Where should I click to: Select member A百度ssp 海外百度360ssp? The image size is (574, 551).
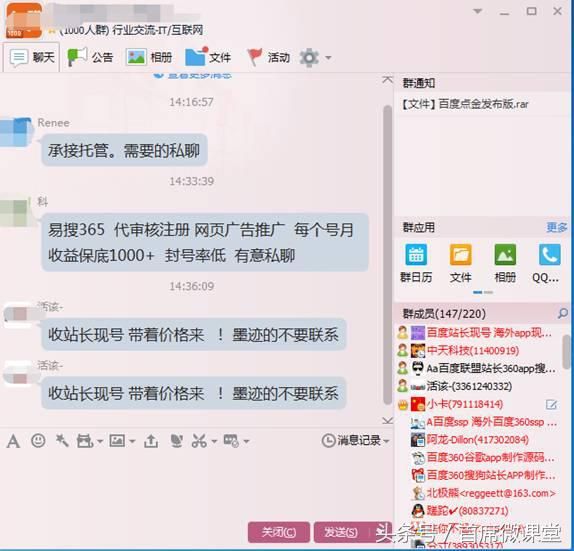coord(485,422)
